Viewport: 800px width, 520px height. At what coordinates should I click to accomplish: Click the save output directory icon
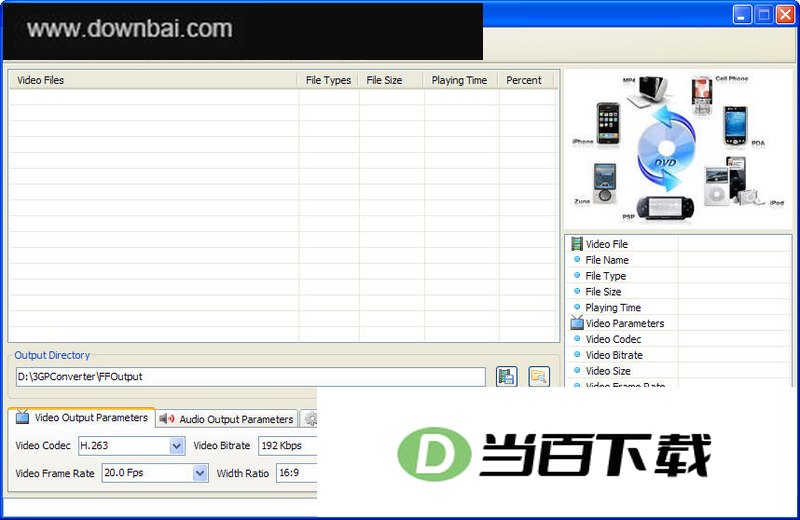[506, 377]
